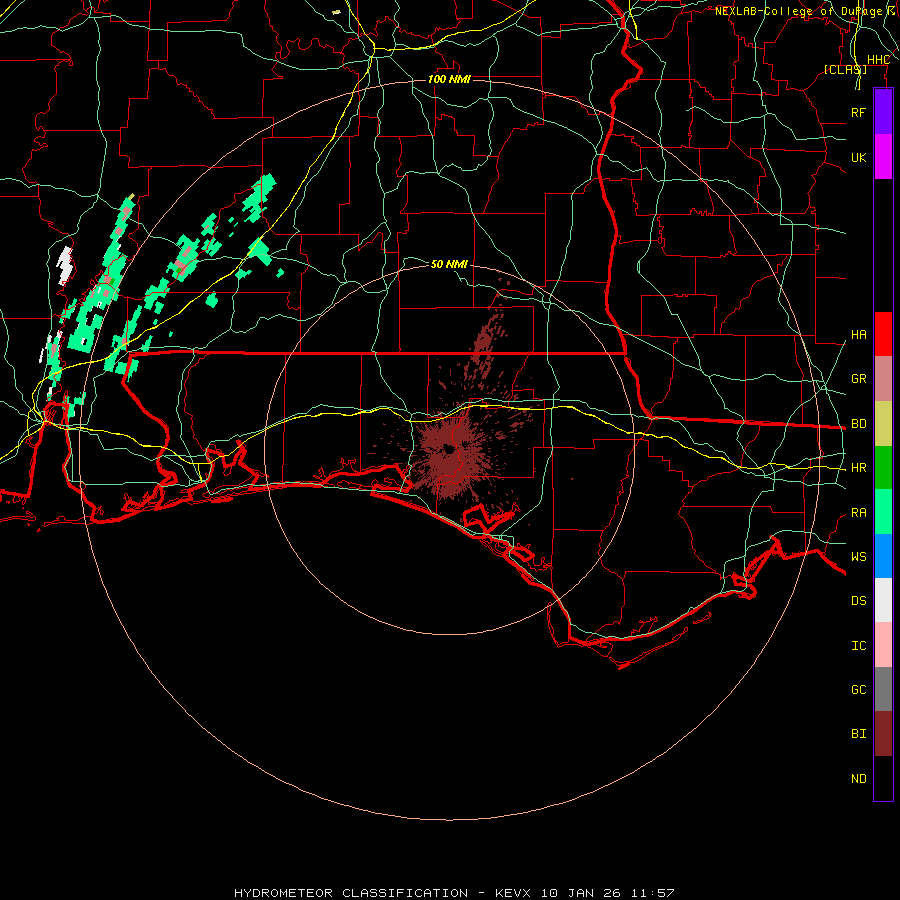Click the NEXLAB-College of DuPage text
The width and height of the screenshot is (900, 900).
point(798,11)
